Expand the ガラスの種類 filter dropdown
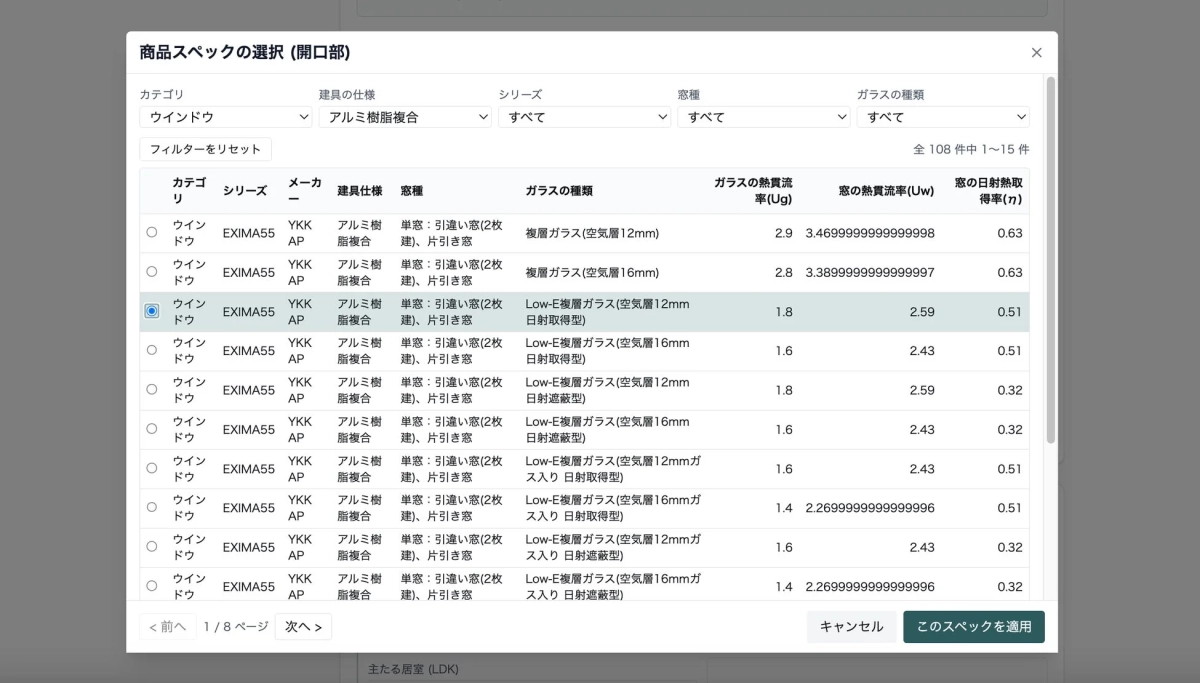Viewport: 1200px width, 683px height. click(x=943, y=117)
